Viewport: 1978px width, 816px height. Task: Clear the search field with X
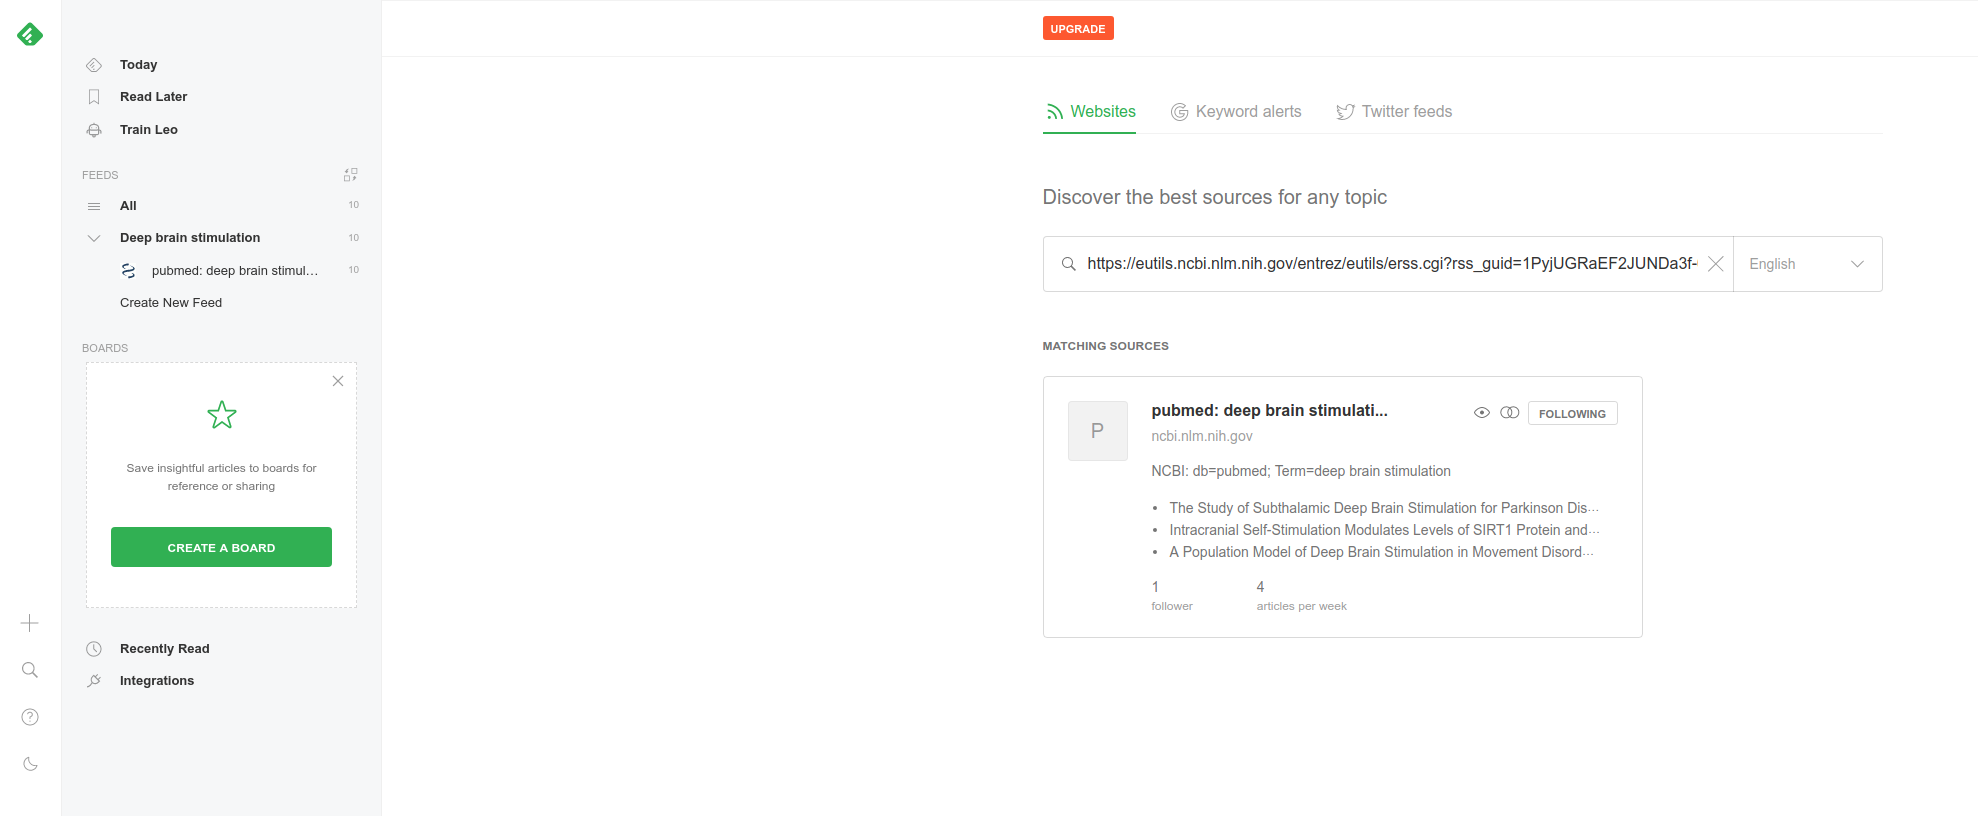click(x=1715, y=264)
